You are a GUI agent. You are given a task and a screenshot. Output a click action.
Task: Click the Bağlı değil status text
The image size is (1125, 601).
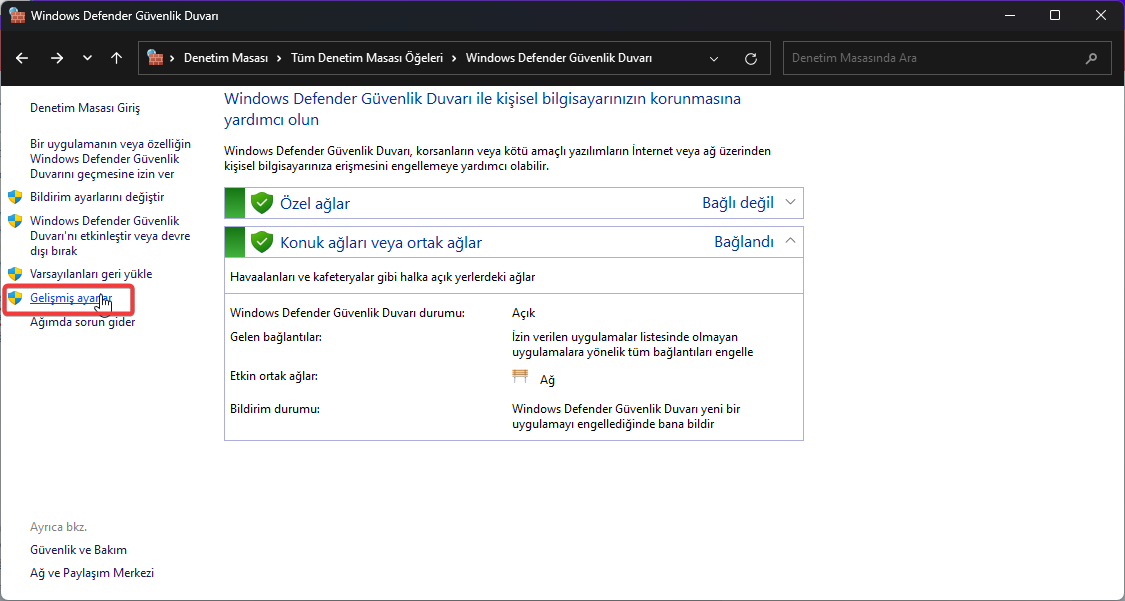[738, 203]
